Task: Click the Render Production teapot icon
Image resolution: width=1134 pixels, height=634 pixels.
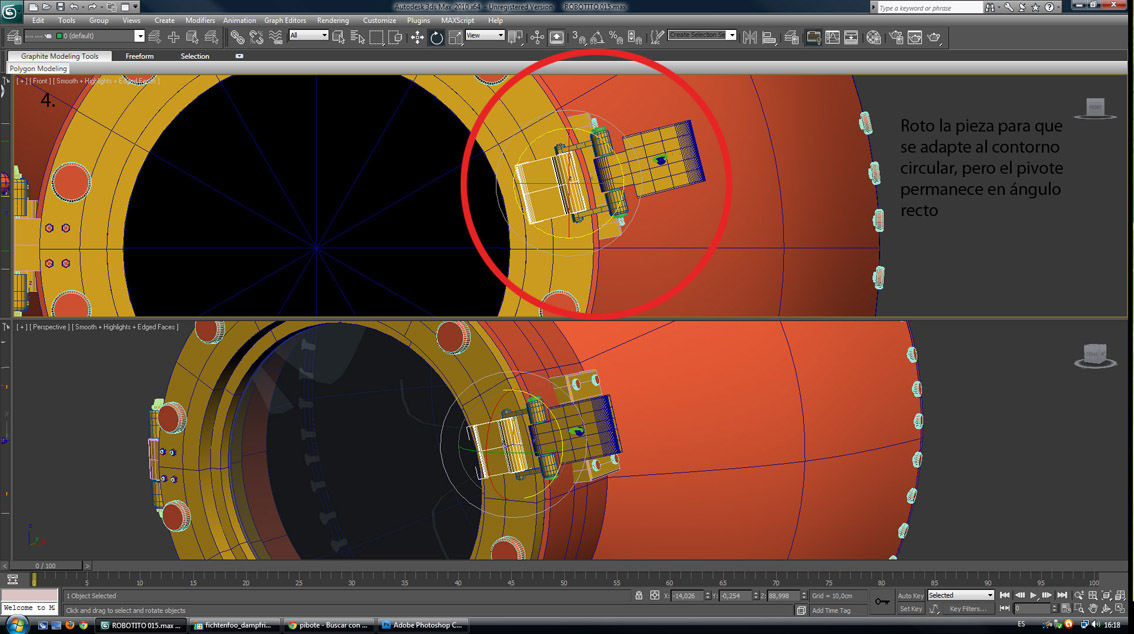Action: [x=934, y=37]
